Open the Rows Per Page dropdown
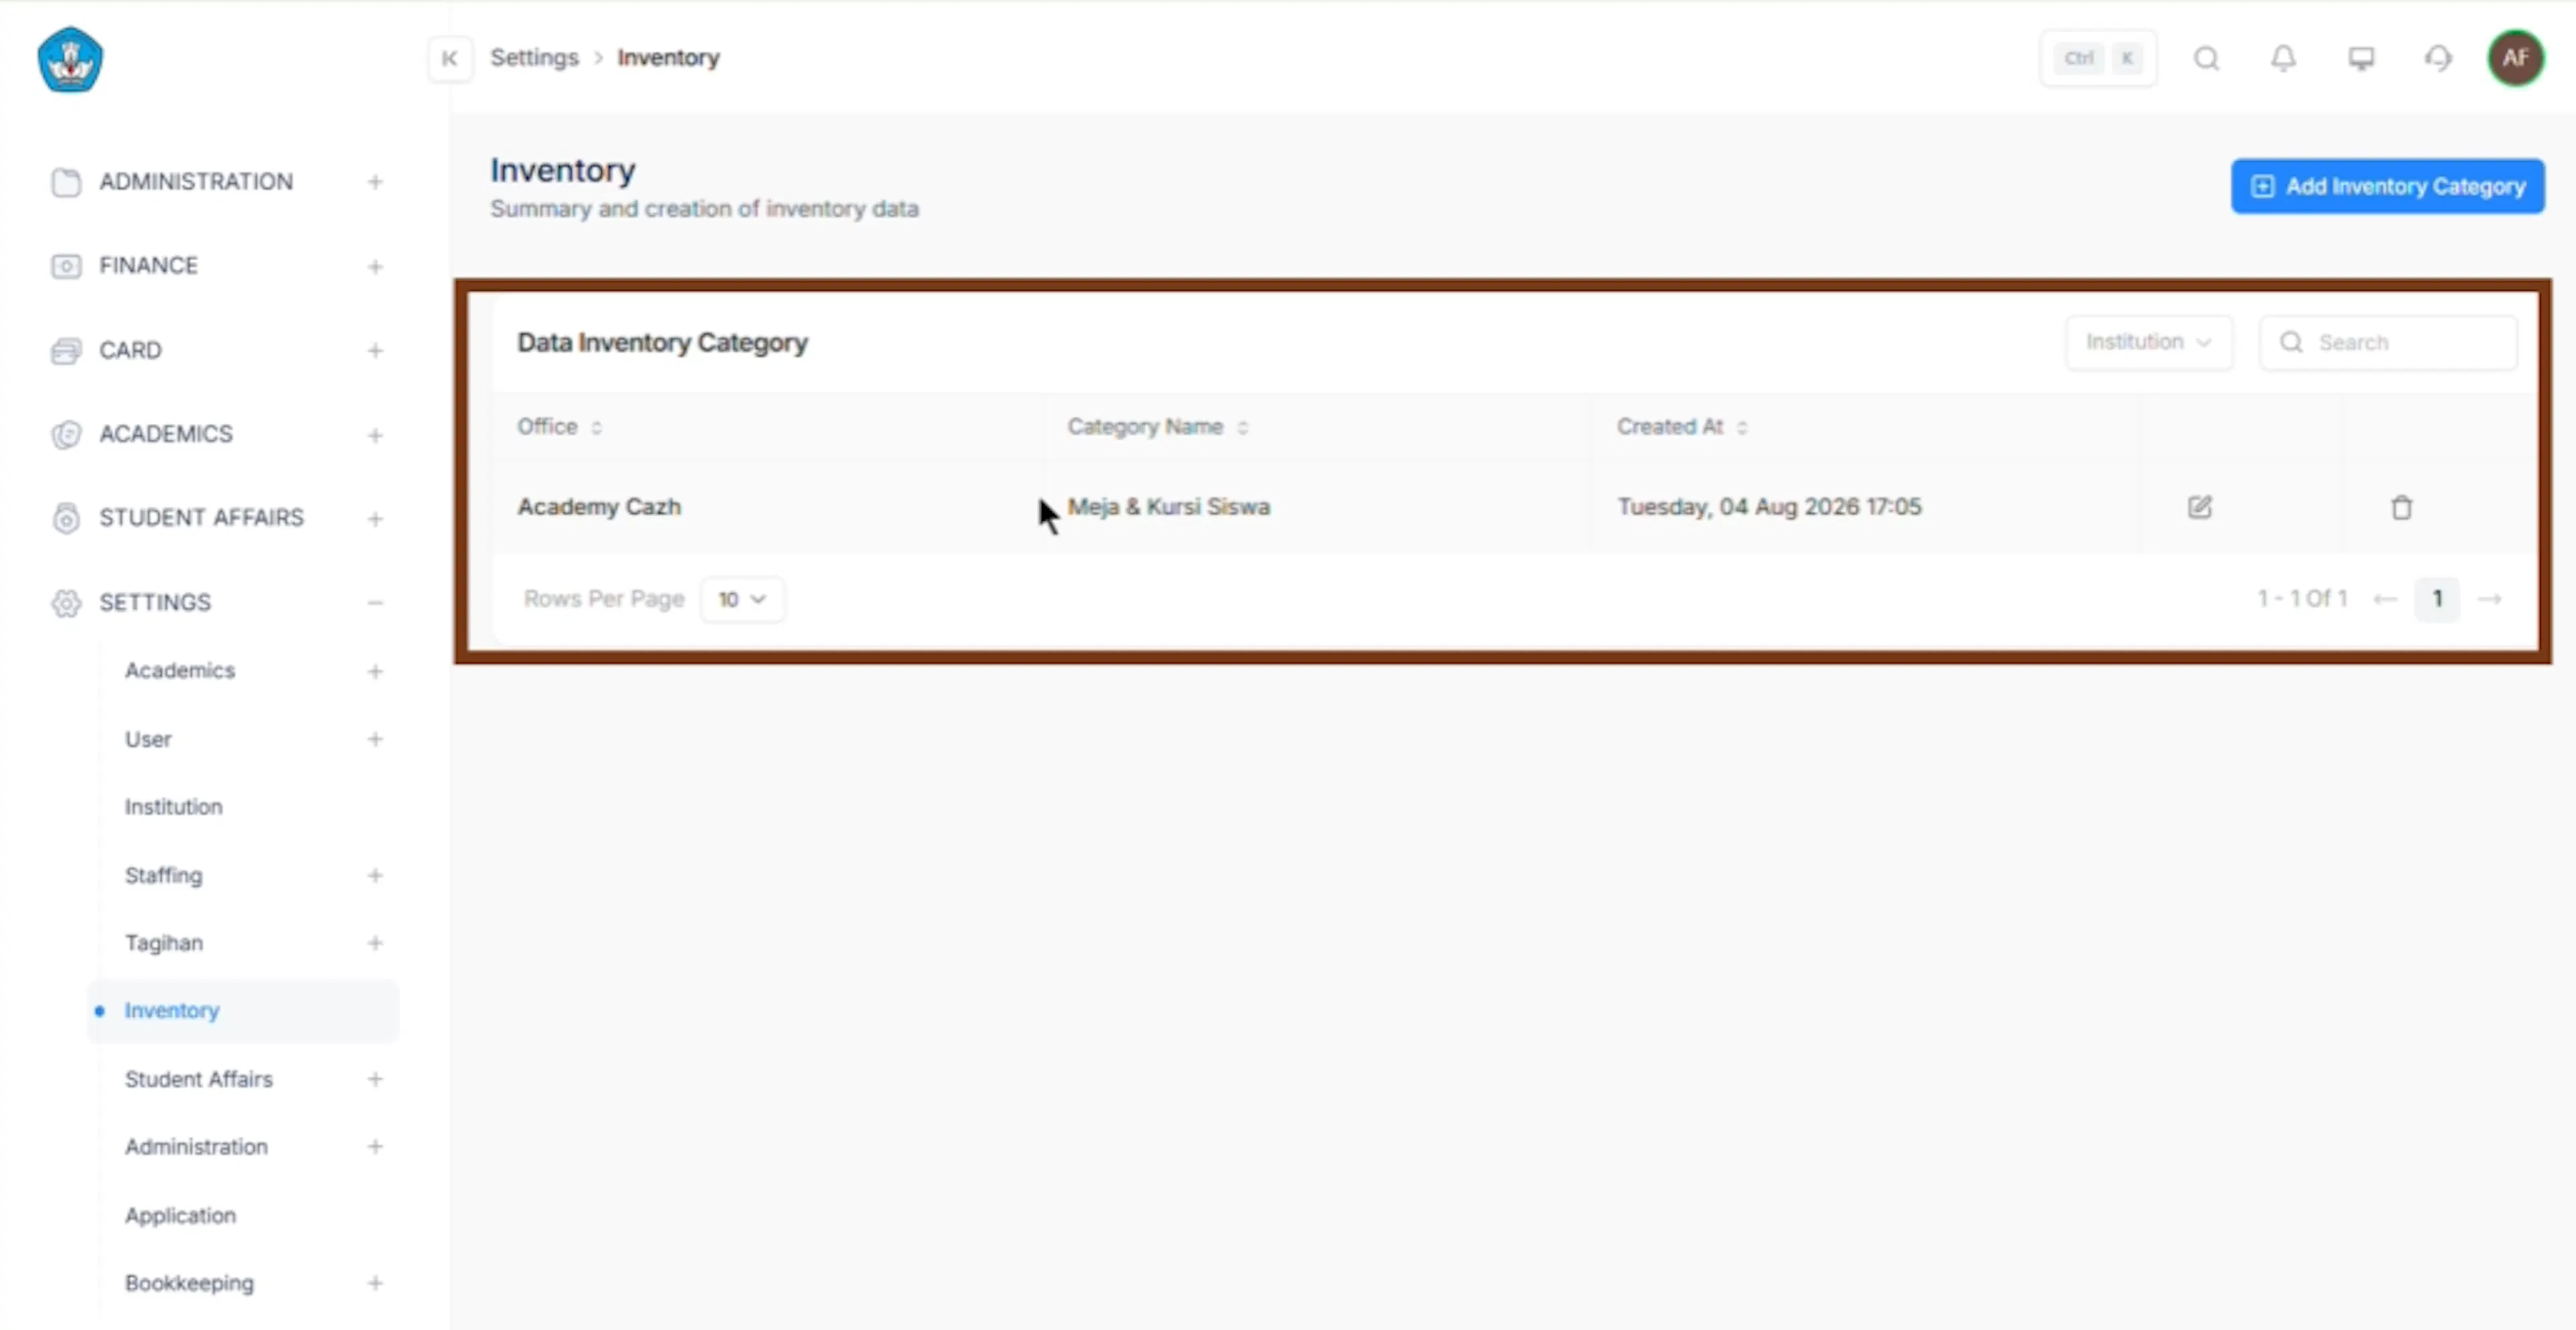This screenshot has height=1330, width=2576. [742, 599]
